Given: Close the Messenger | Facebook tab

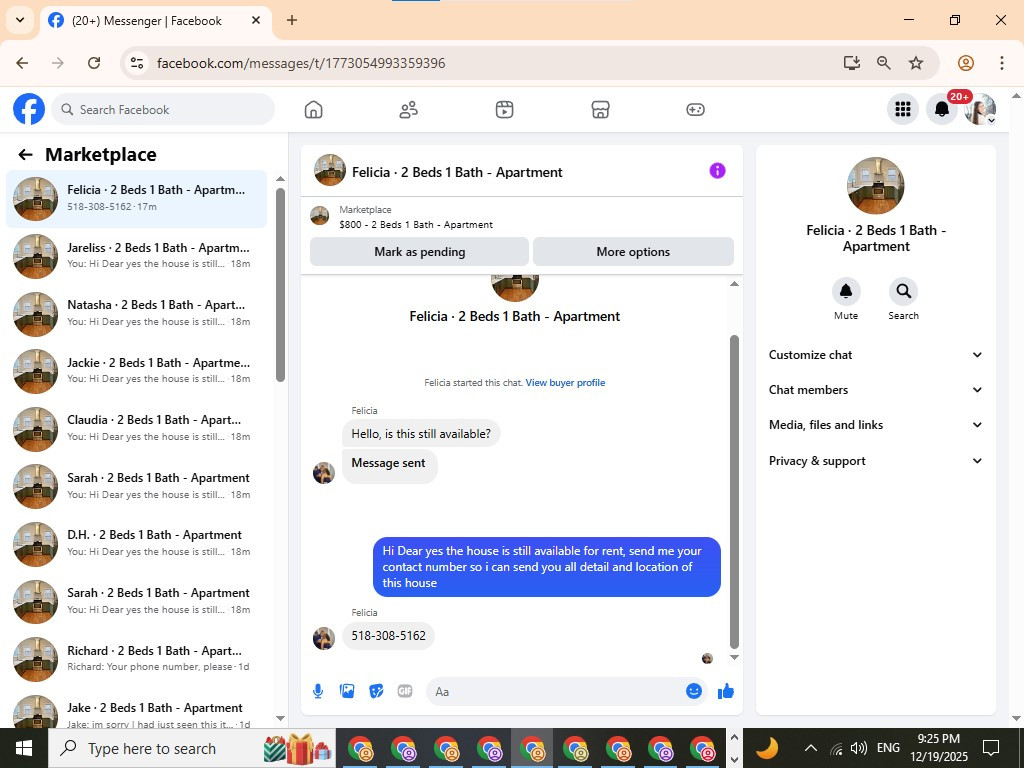Looking at the screenshot, I should coord(256,20).
